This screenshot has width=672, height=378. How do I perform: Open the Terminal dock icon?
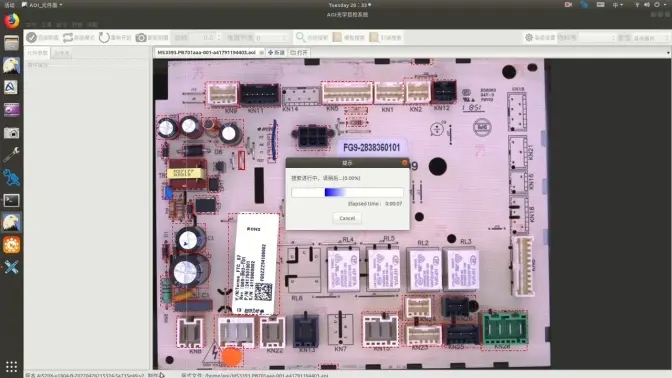tap(12, 200)
